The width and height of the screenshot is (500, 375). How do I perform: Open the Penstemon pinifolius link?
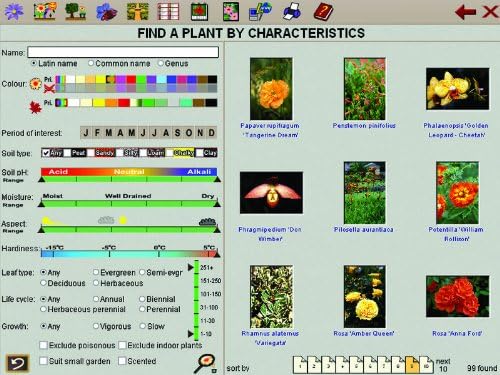[364, 126]
